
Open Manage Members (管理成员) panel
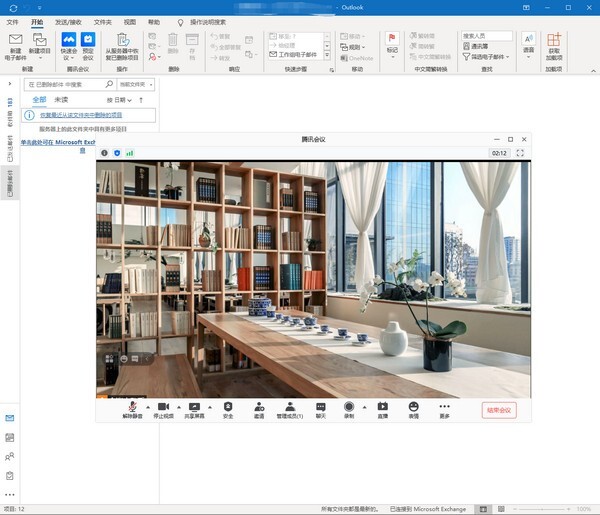click(290, 407)
